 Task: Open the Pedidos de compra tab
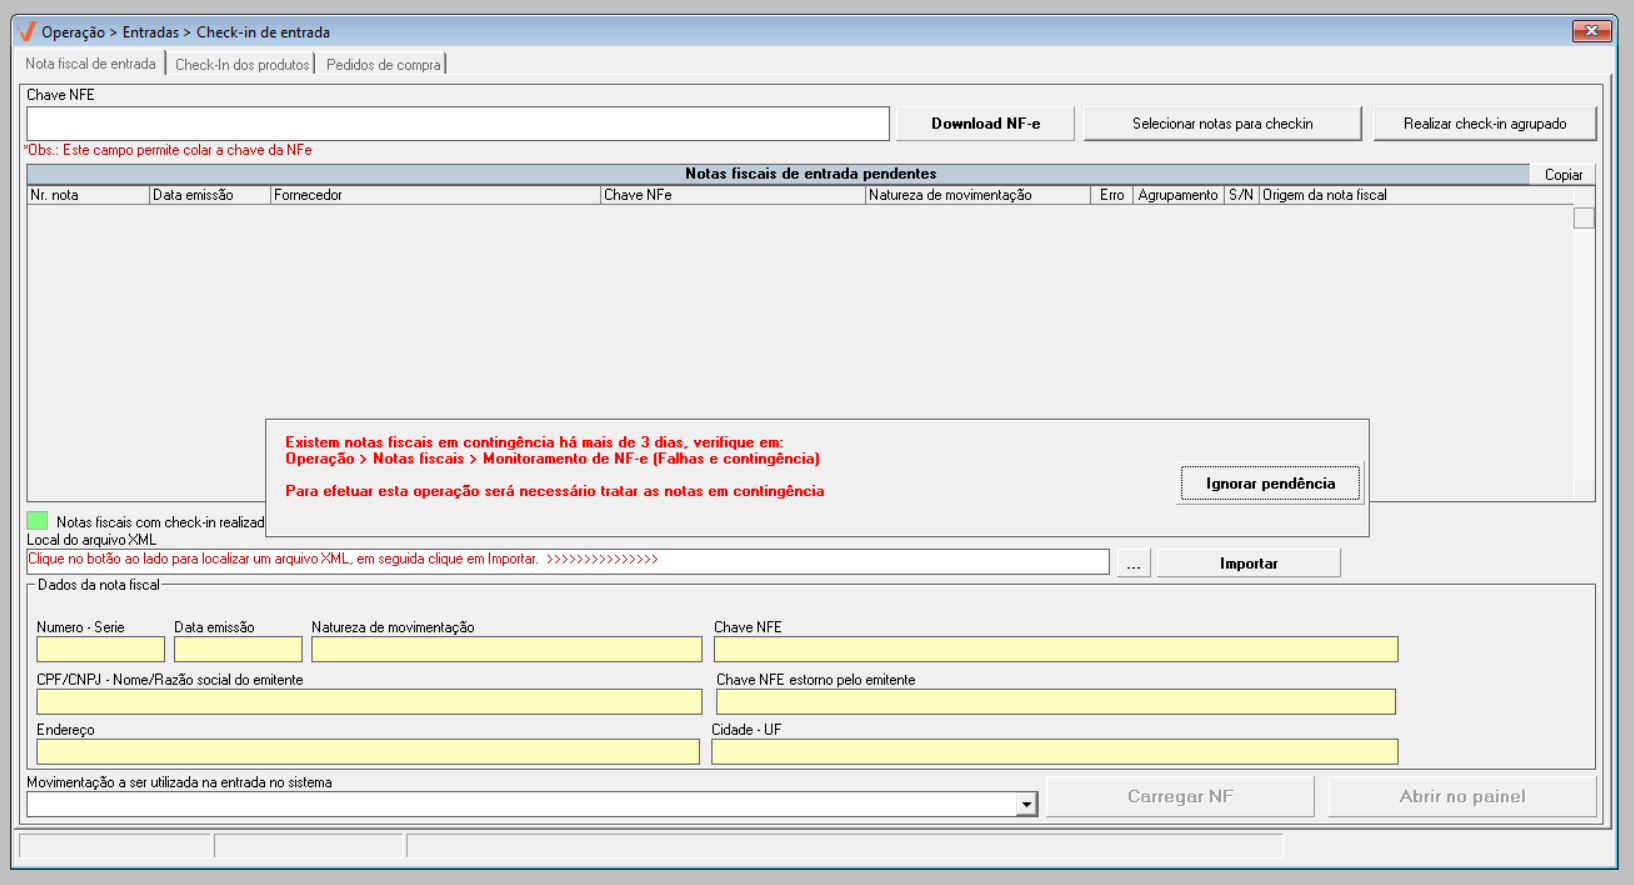tap(383, 65)
